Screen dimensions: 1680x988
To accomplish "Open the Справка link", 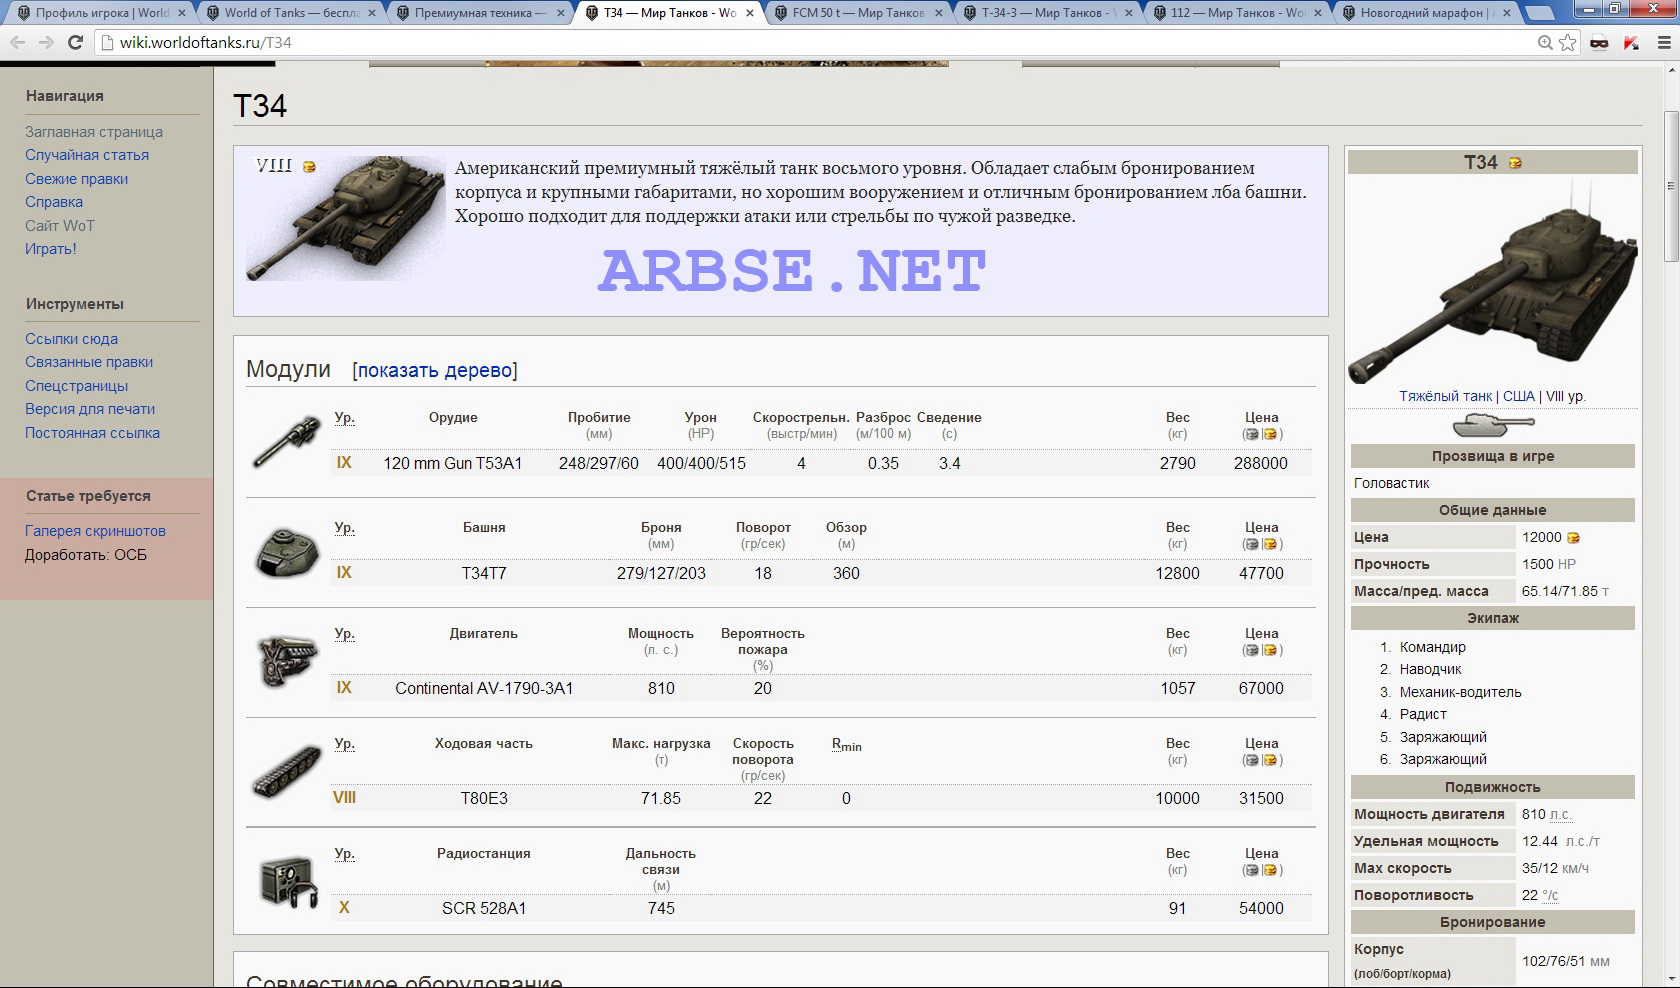I will click(x=54, y=202).
